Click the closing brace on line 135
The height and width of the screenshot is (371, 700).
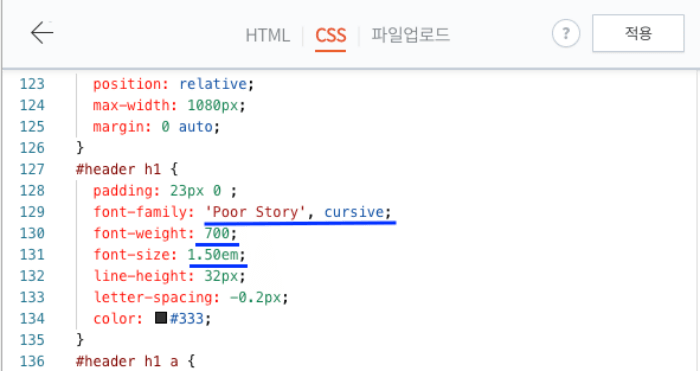(80, 339)
